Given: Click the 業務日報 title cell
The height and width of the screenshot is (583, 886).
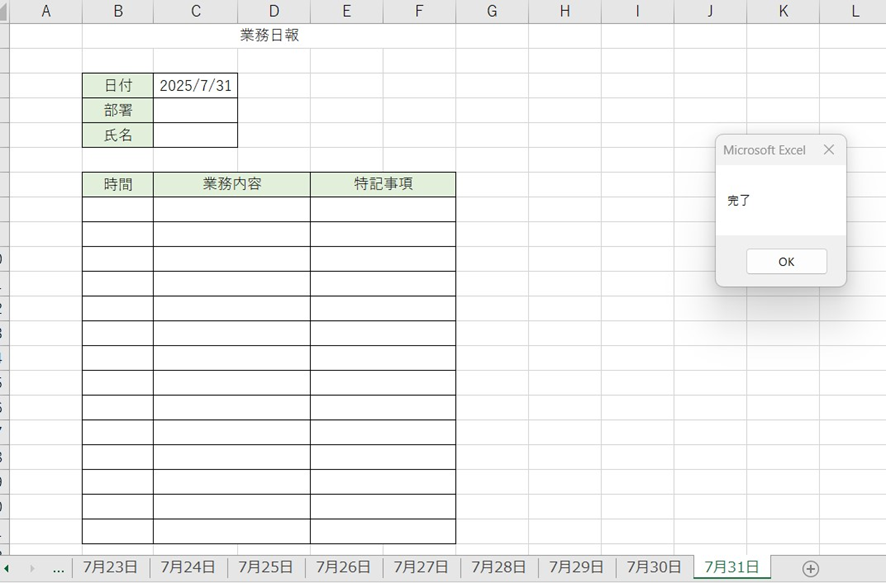Looking at the screenshot, I should 269,36.
